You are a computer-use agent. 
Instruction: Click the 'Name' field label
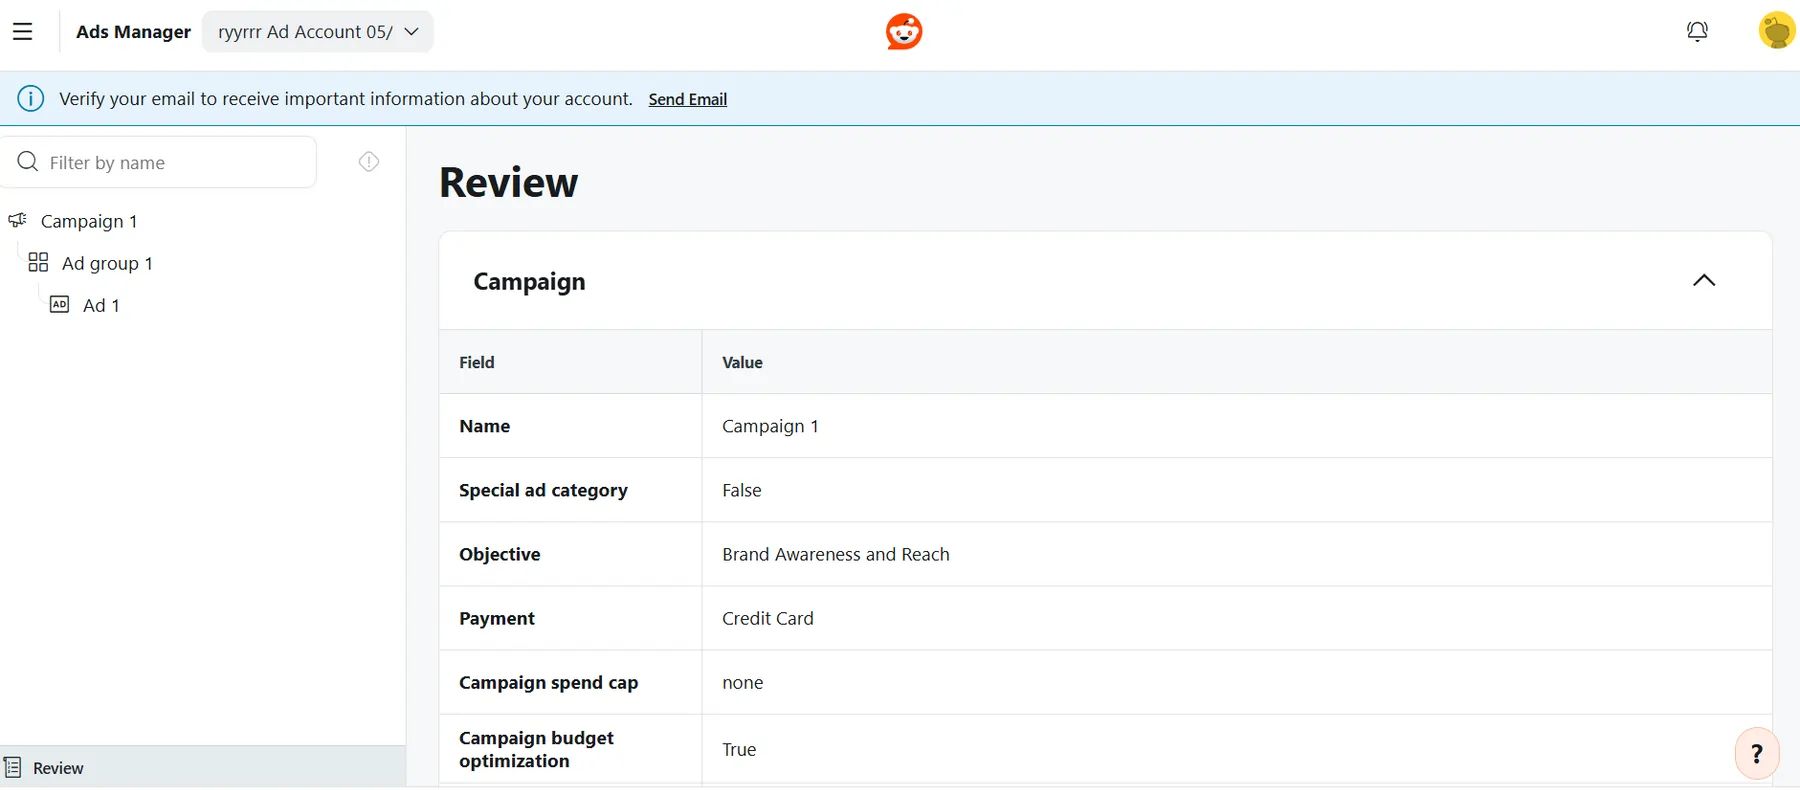point(485,426)
